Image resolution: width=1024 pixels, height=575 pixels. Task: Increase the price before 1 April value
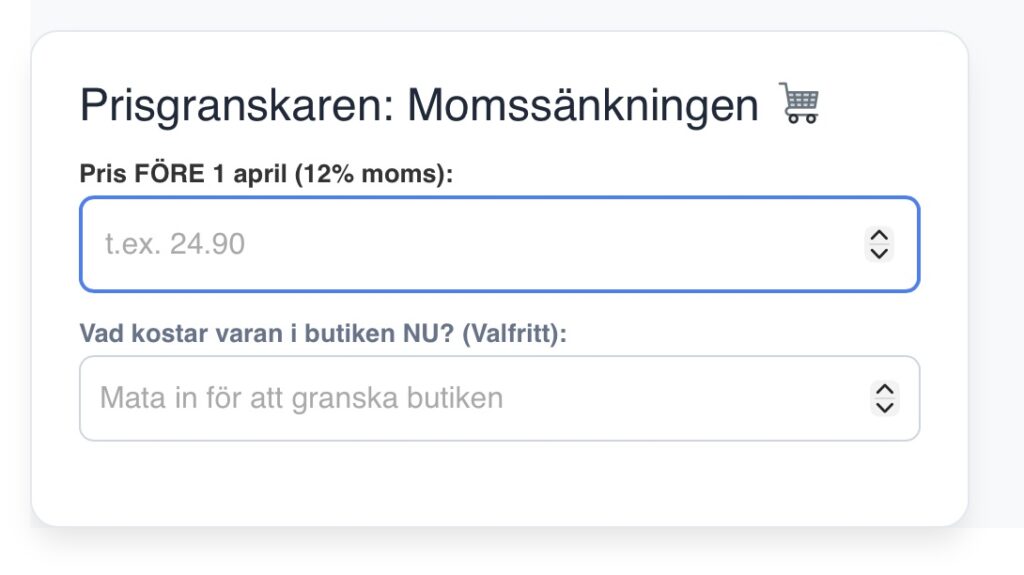click(879, 236)
